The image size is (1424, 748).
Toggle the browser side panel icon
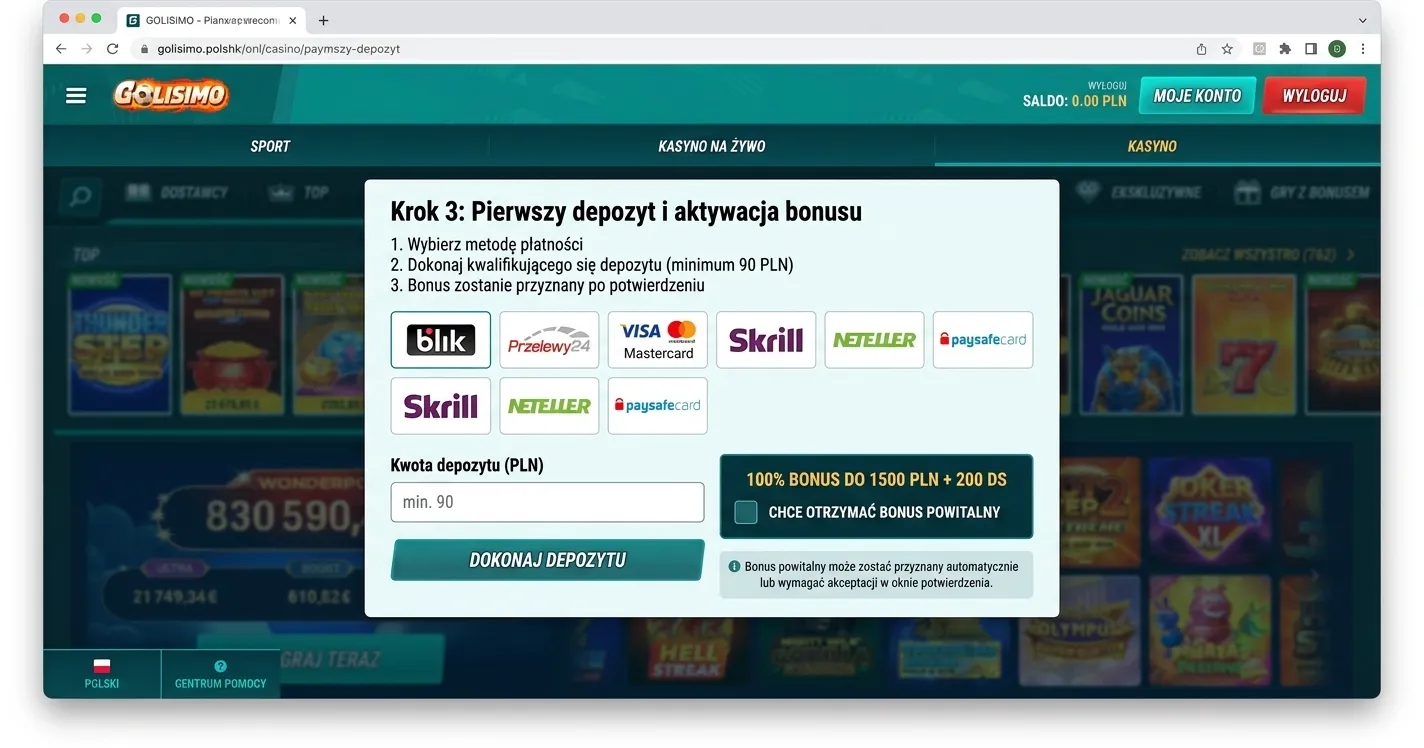pos(1311,48)
